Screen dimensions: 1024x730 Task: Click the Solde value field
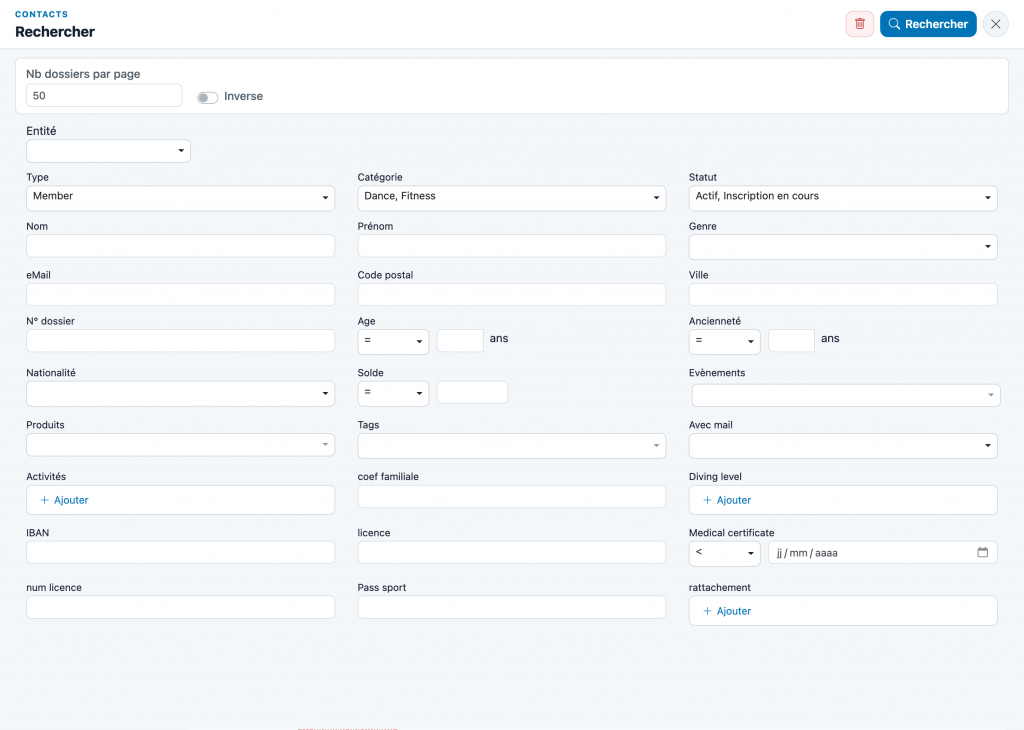(x=472, y=392)
